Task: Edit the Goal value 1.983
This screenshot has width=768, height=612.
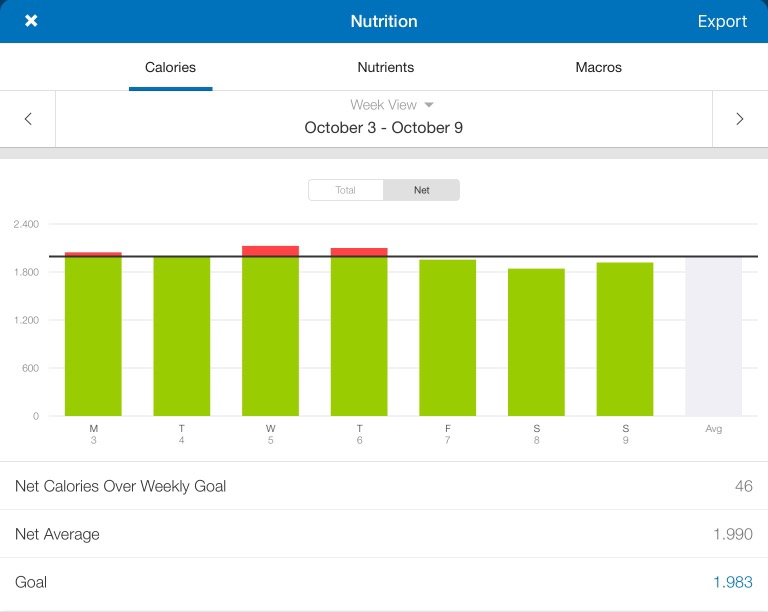Action: (733, 582)
